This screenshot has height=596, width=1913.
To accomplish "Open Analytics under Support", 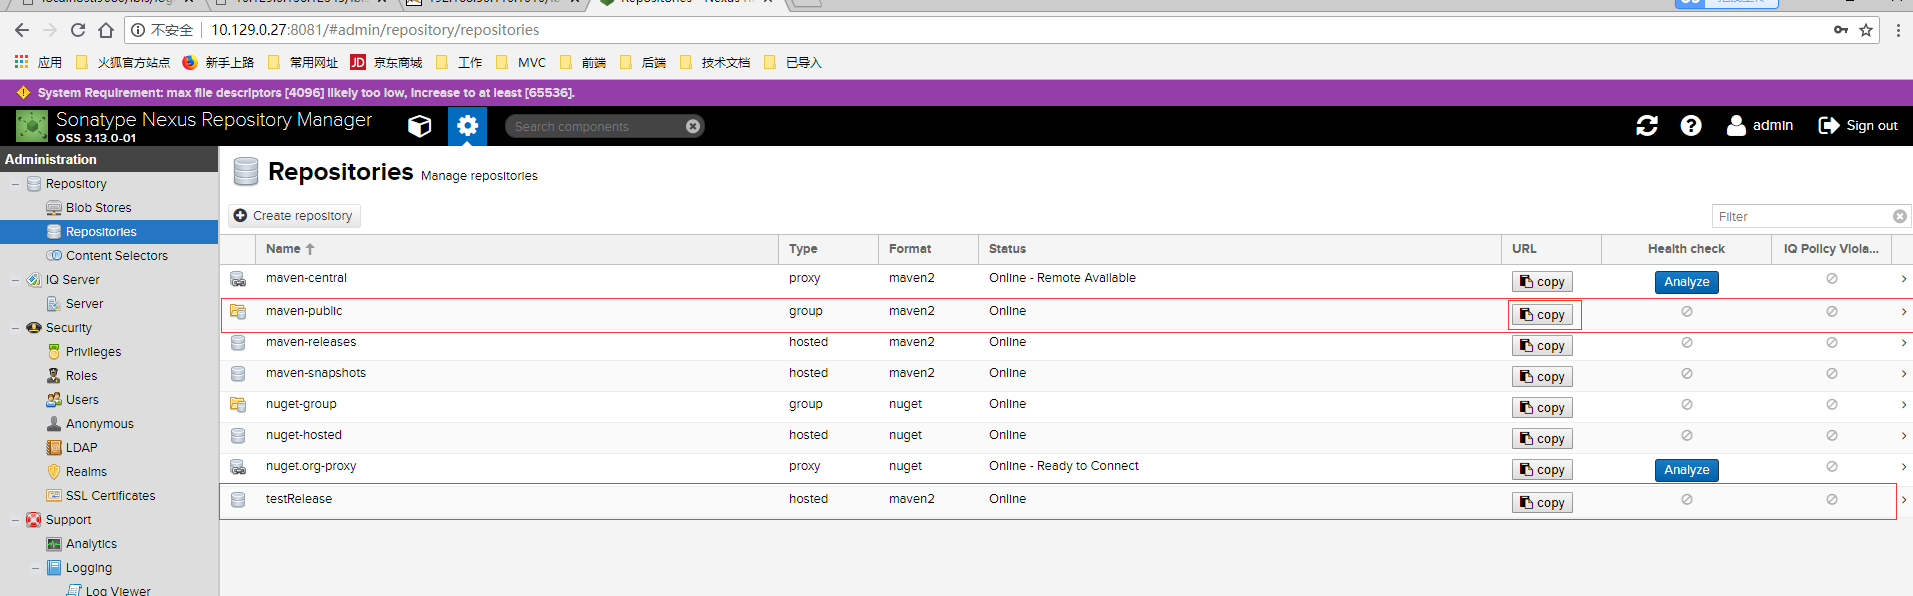I will coord(91,544).
